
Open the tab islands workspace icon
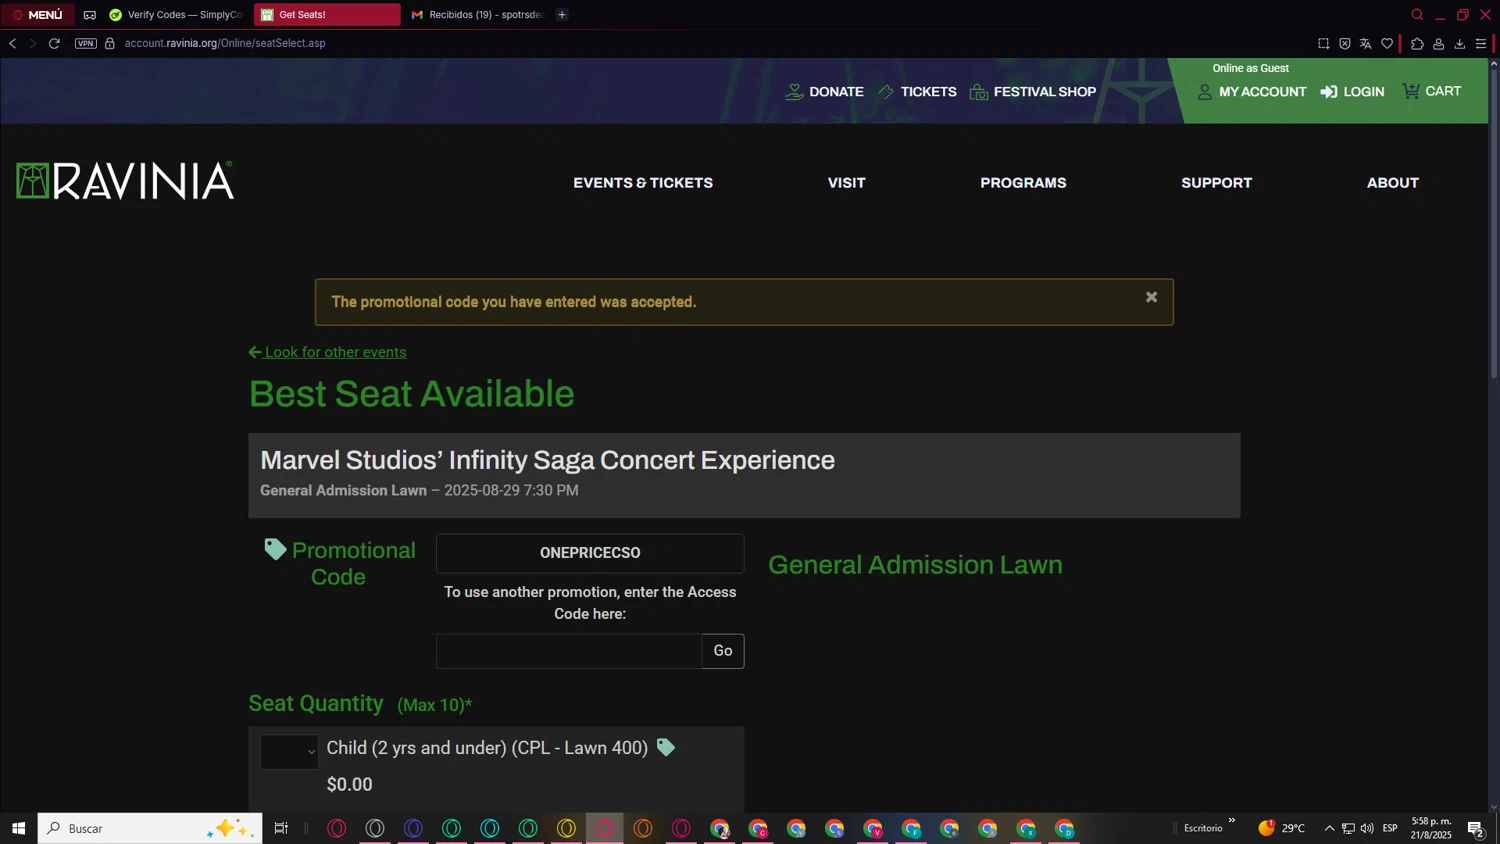click(x=90, y=15)
